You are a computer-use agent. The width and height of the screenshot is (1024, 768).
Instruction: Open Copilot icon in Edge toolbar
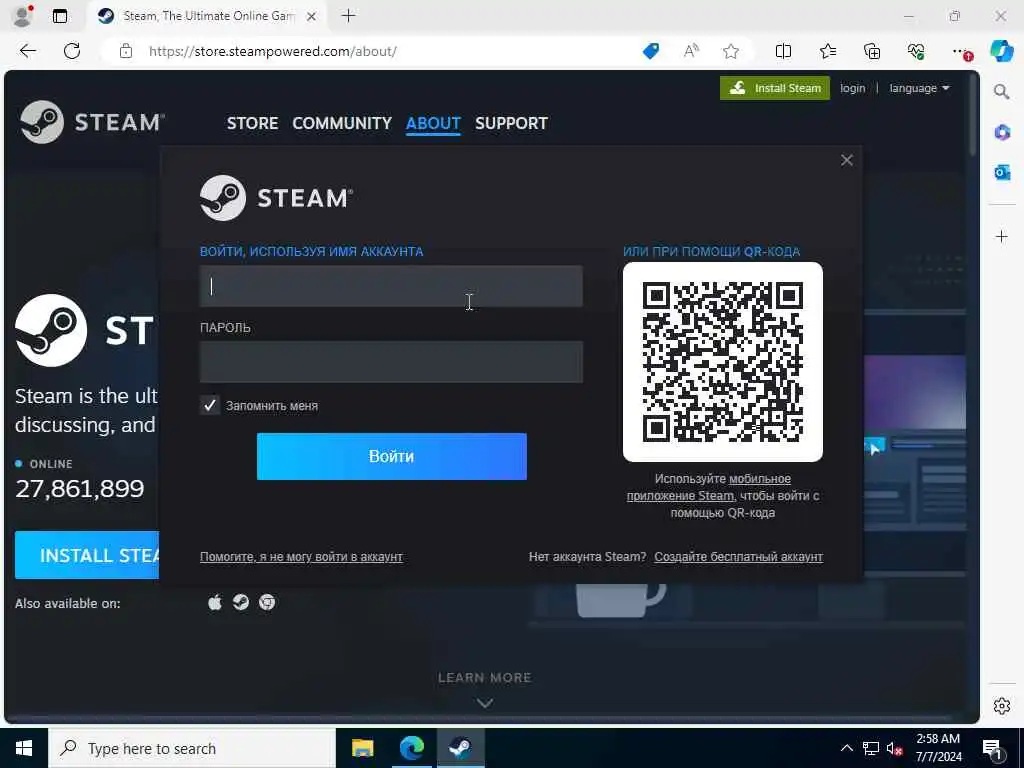[1001, 51]
